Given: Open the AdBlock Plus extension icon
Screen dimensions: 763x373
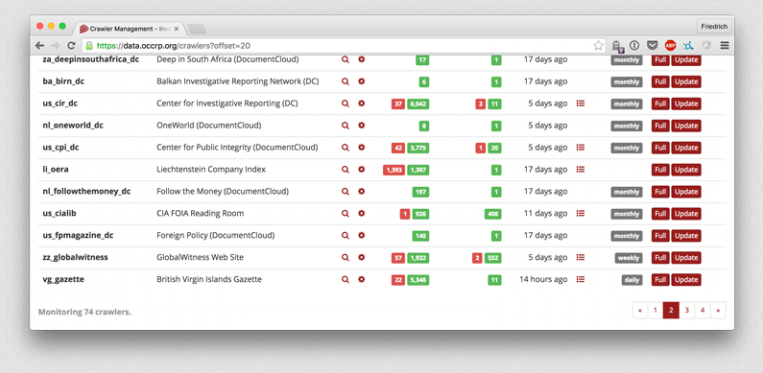Looking at the screenshot, I should pos(670,45).
